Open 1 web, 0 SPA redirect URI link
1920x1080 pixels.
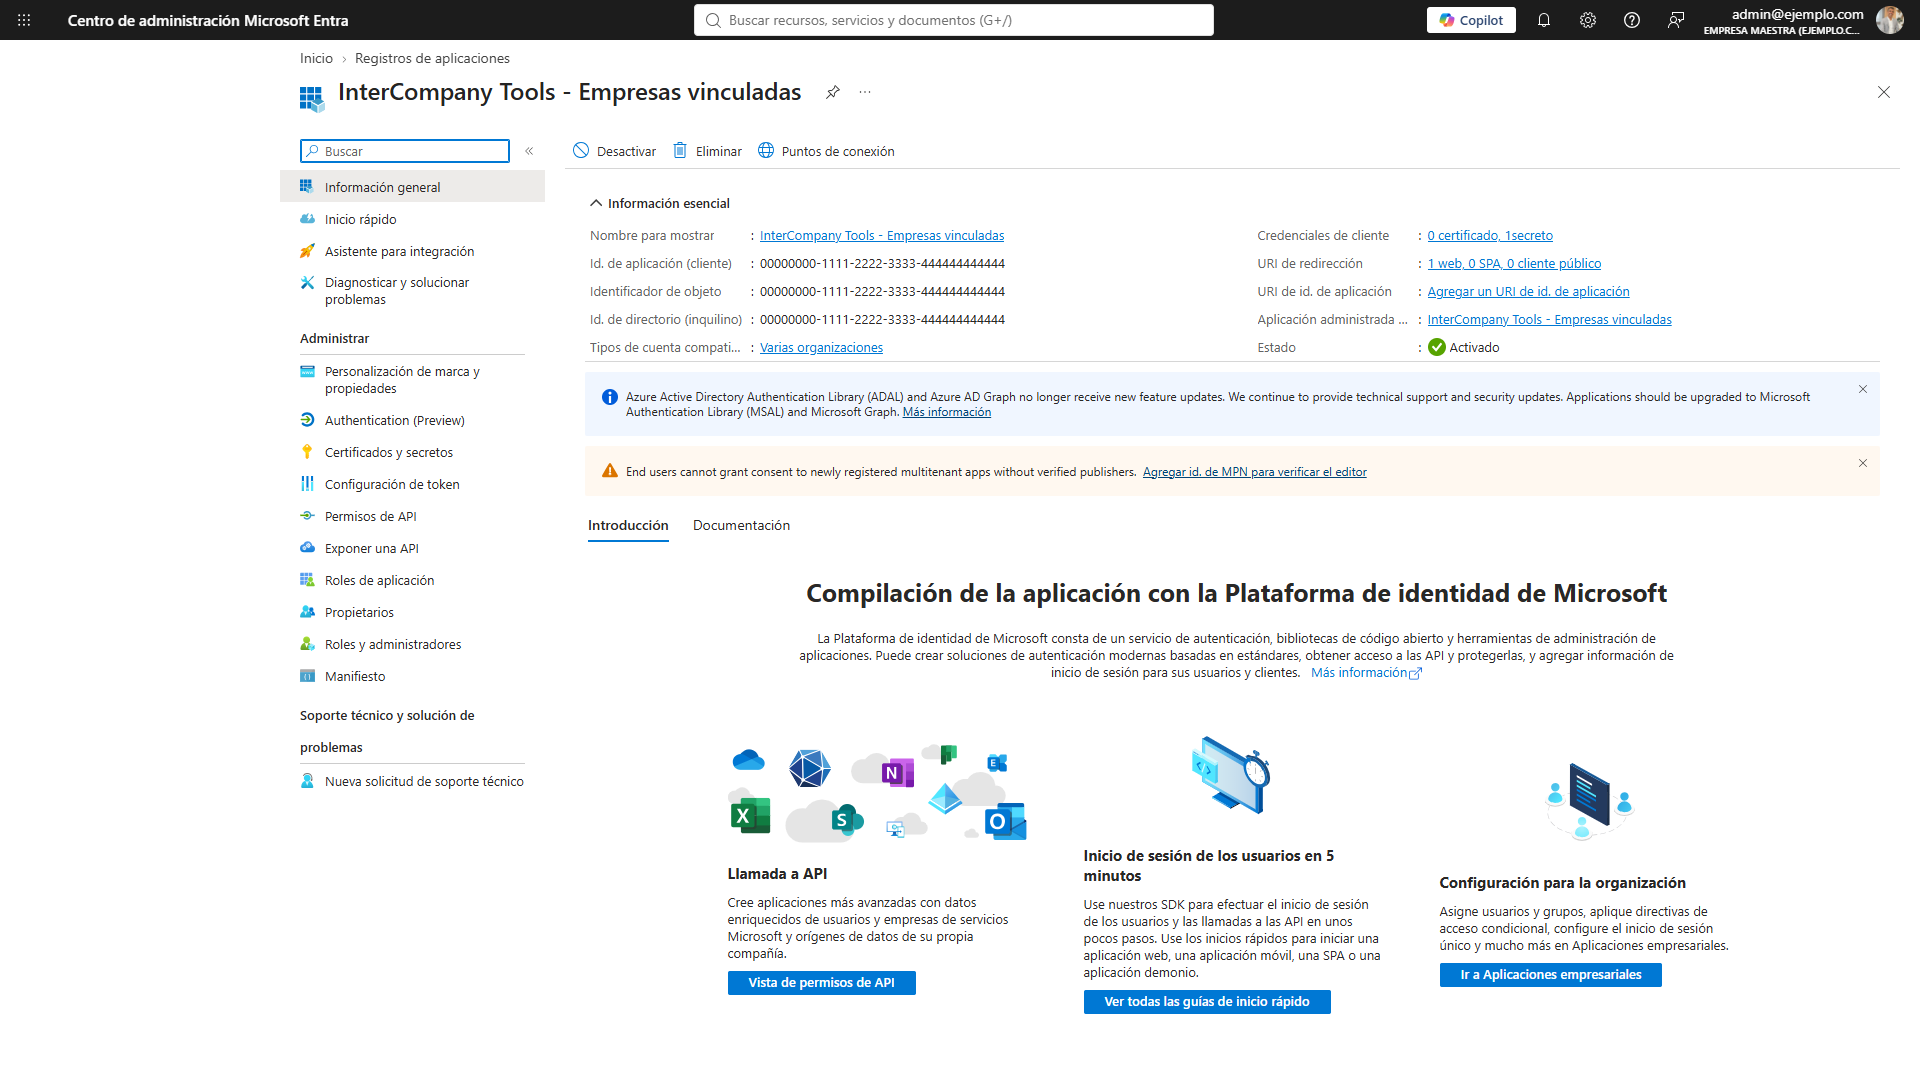1514,264
